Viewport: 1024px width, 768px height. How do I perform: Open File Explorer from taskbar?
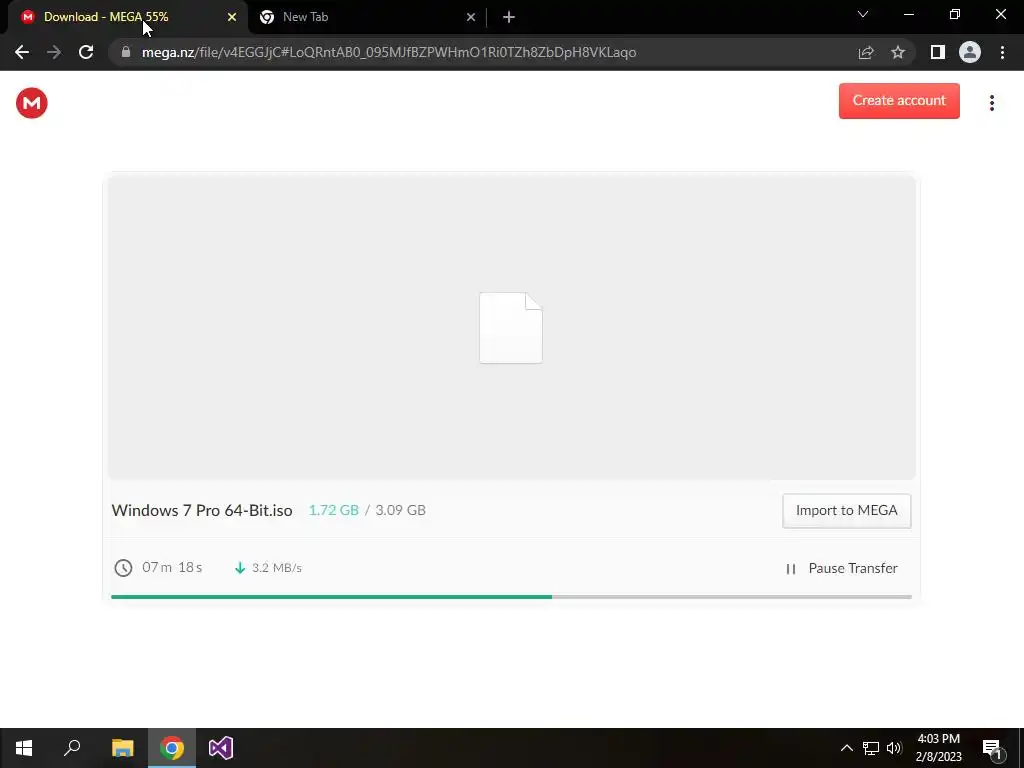(x=122, y=748)
